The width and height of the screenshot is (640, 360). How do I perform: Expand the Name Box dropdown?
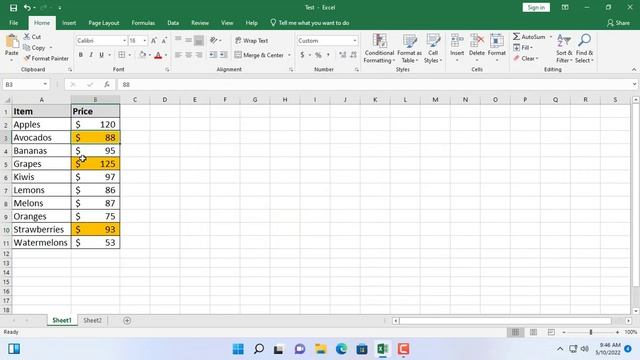tap(45, 84)
